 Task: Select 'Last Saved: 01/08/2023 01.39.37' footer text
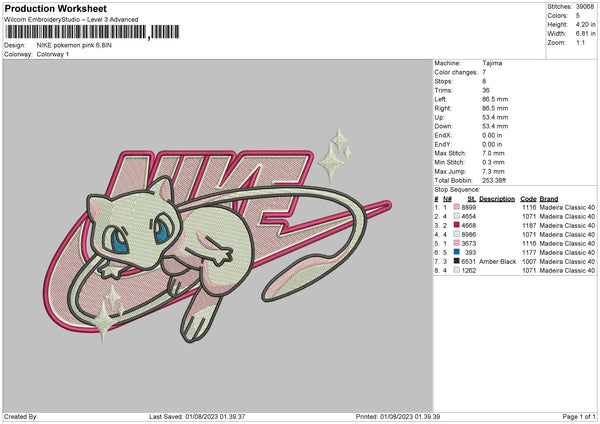pyautogui.click(x=197, y=416)
